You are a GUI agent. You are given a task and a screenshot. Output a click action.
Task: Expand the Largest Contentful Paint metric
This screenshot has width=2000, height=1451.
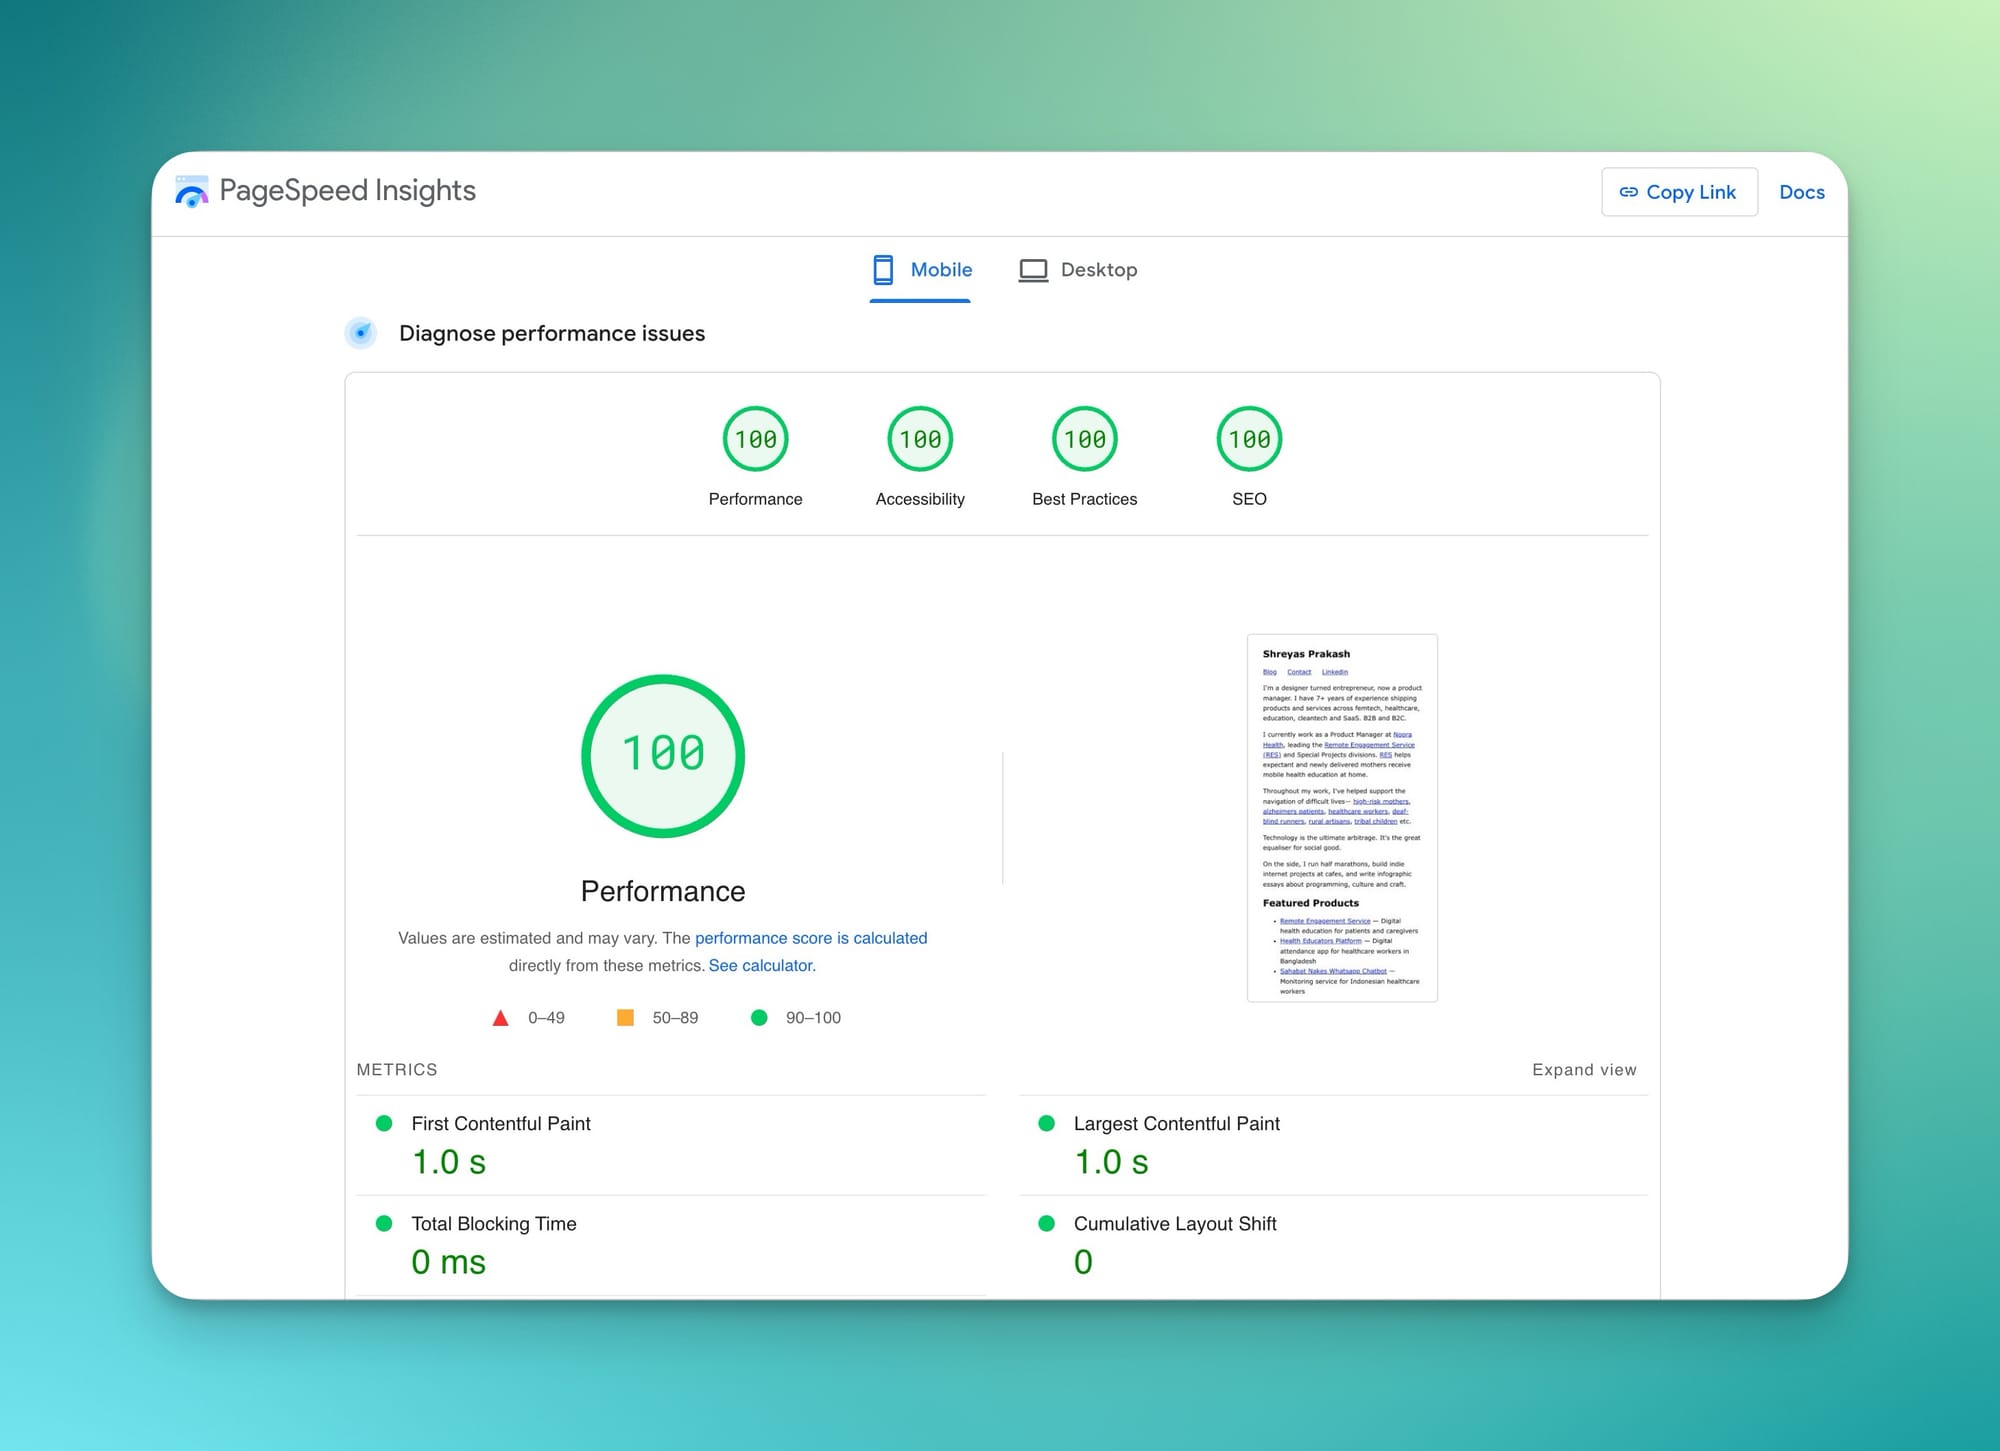[1176, 1124]
